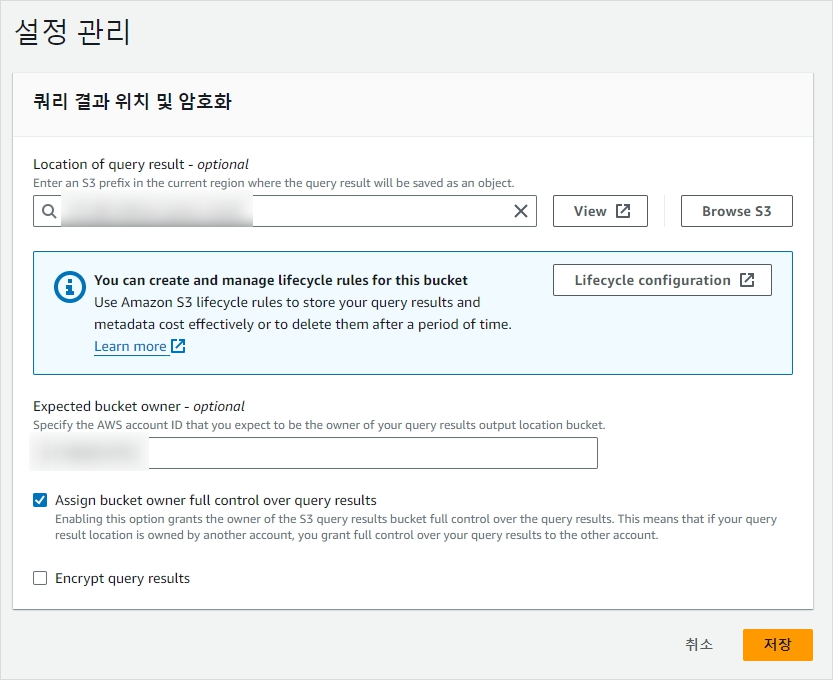
Task: Save settings with the orange 저장 button
Action: [x=777, y=645]
